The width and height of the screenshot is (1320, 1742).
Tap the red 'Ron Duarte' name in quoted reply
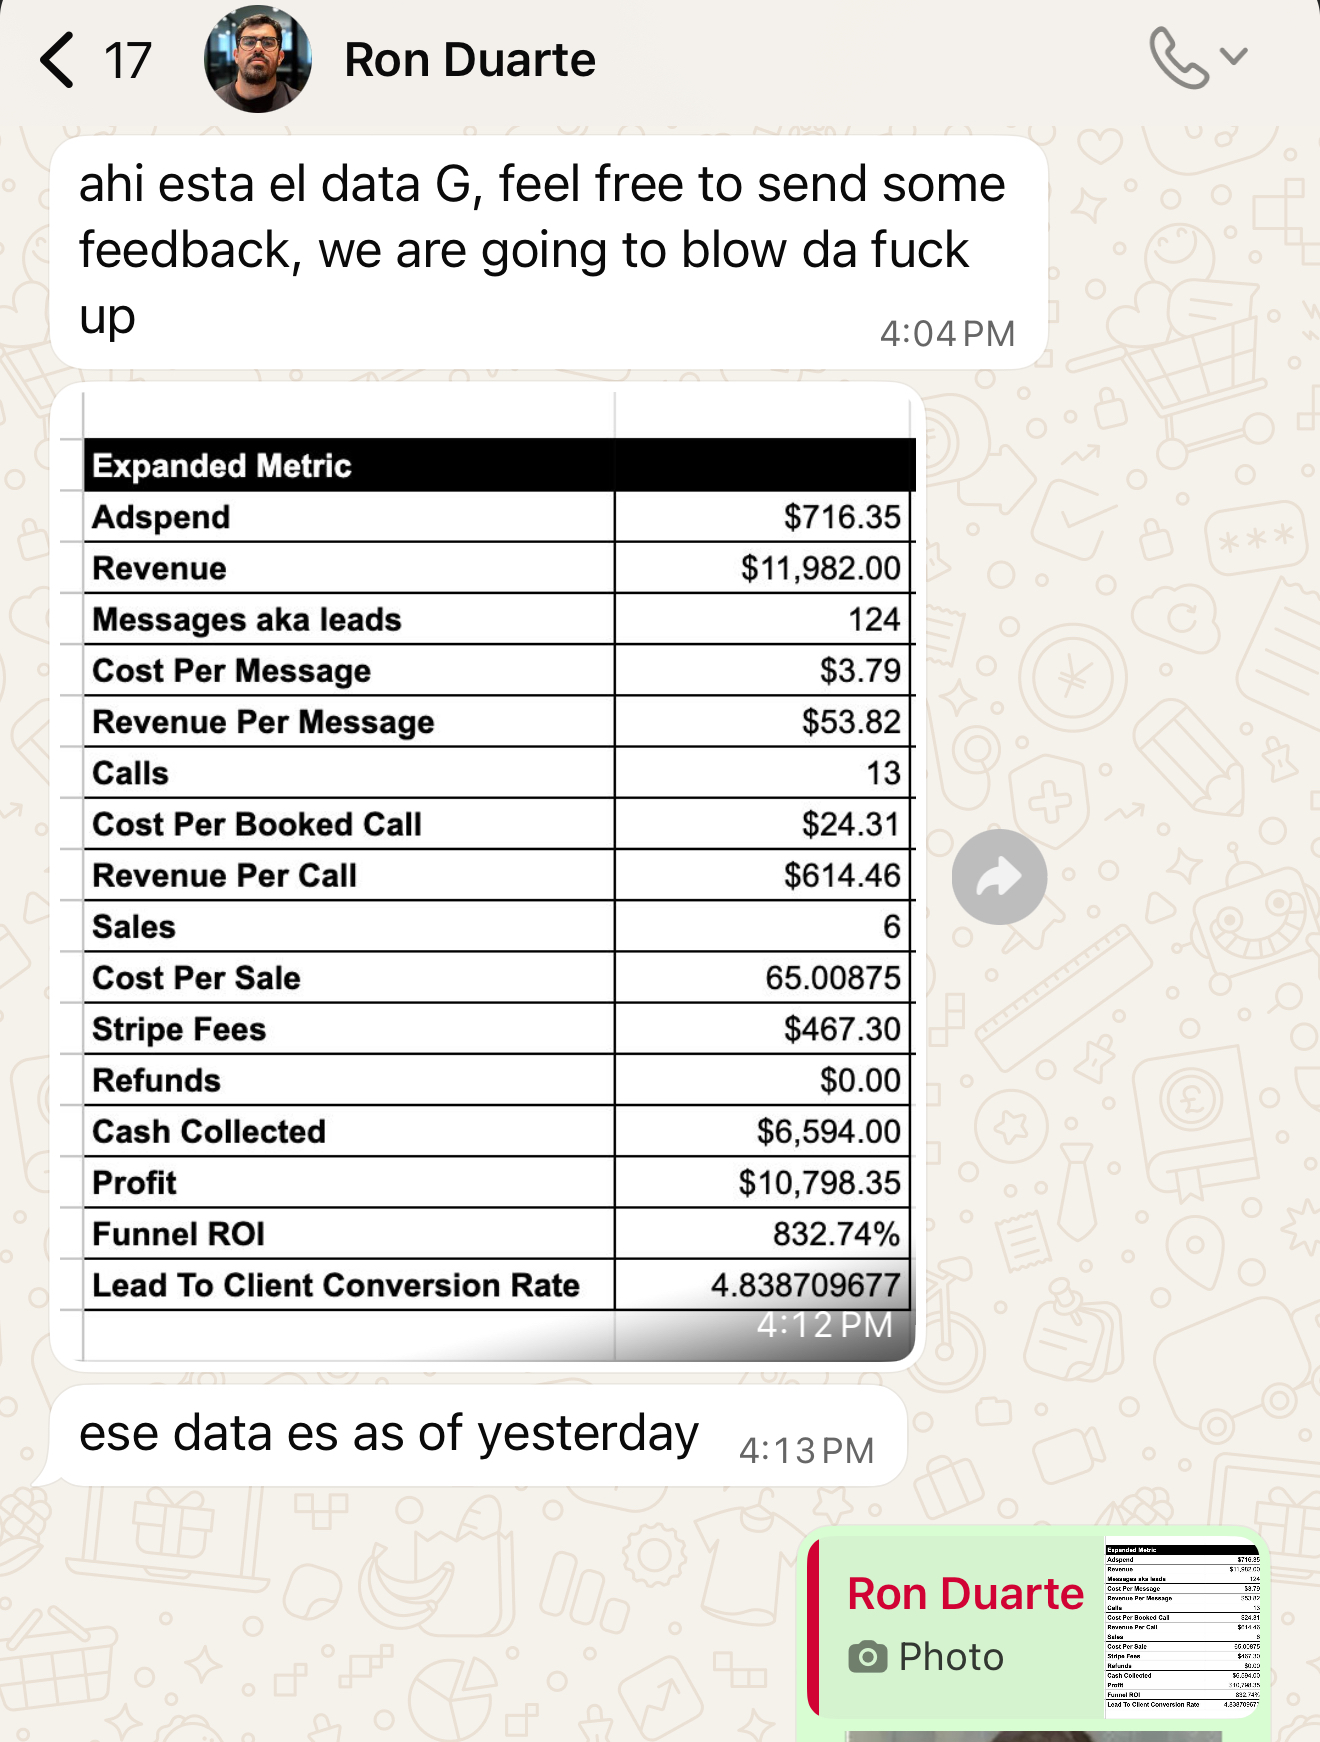pos(965,1594)
